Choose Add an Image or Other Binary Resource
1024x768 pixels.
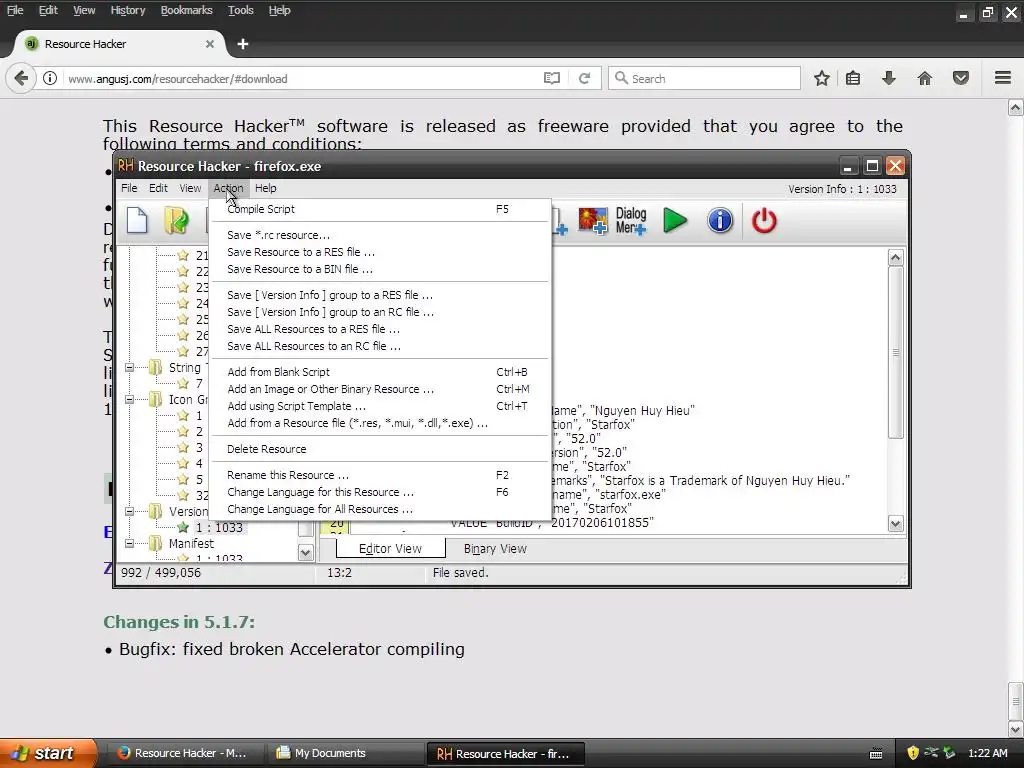pos(379,389)
